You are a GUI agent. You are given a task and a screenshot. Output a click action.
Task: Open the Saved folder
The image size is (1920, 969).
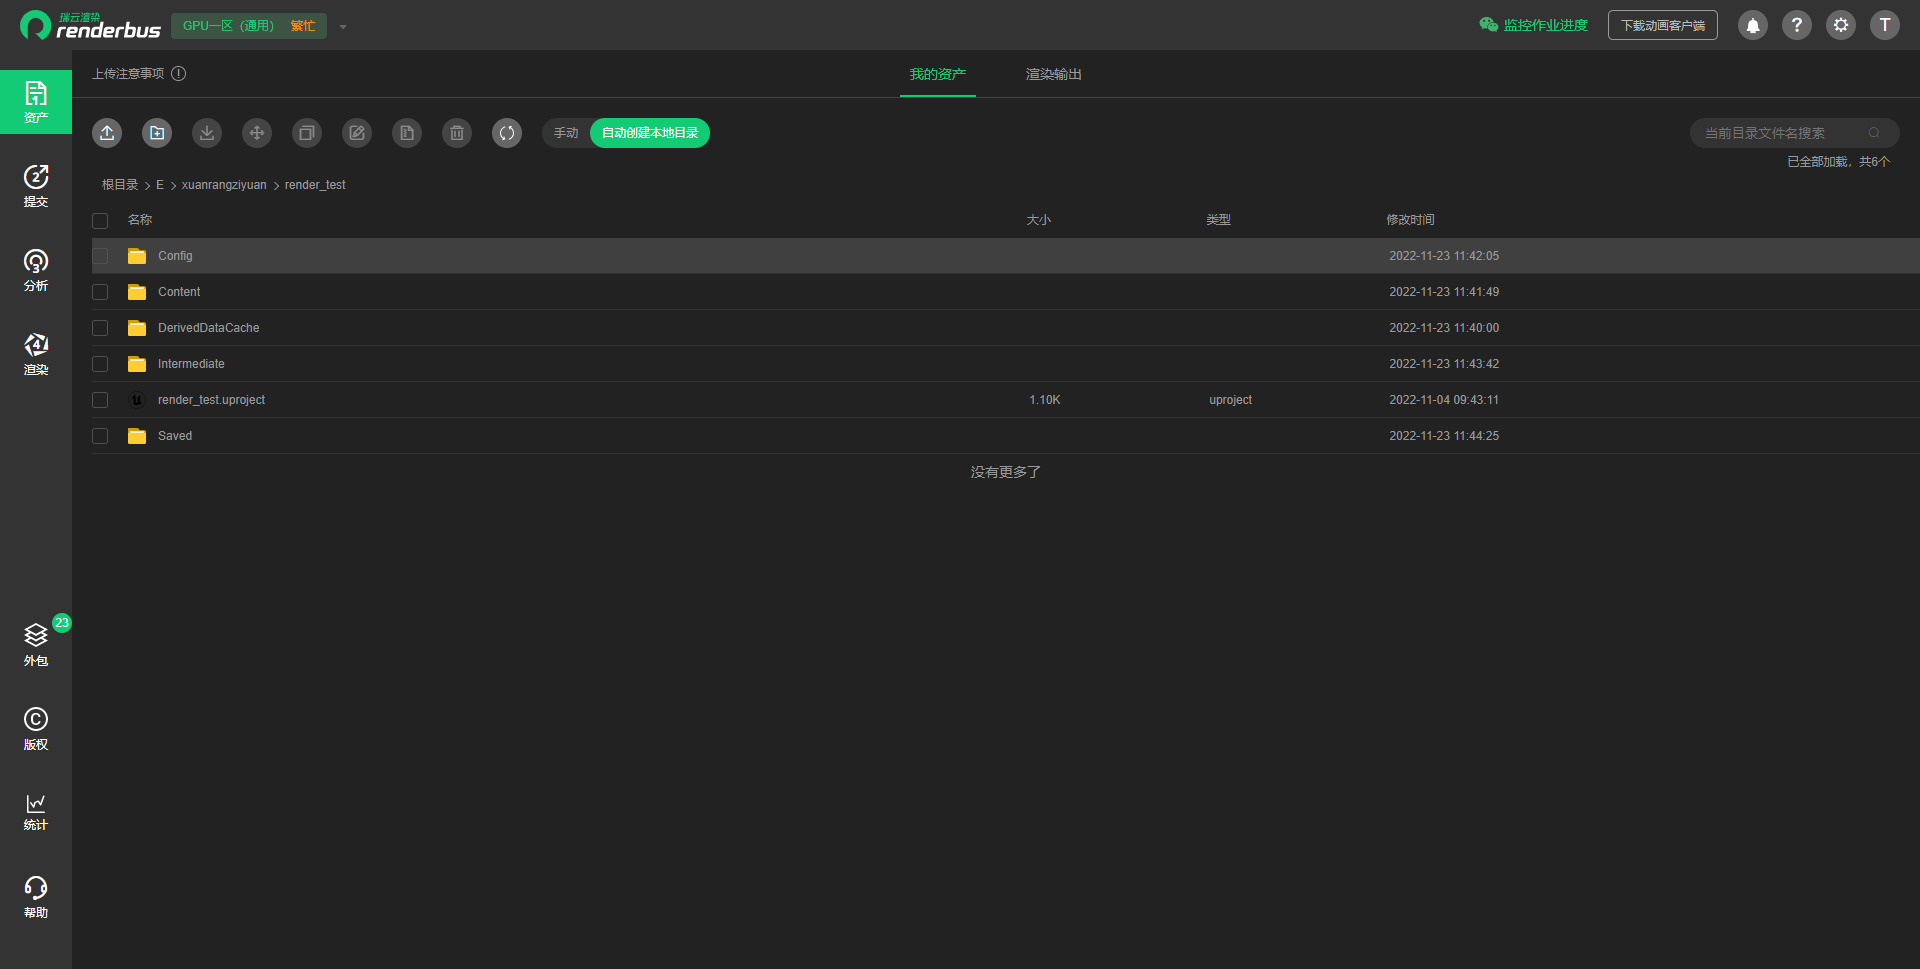click(x=175, y=436)
